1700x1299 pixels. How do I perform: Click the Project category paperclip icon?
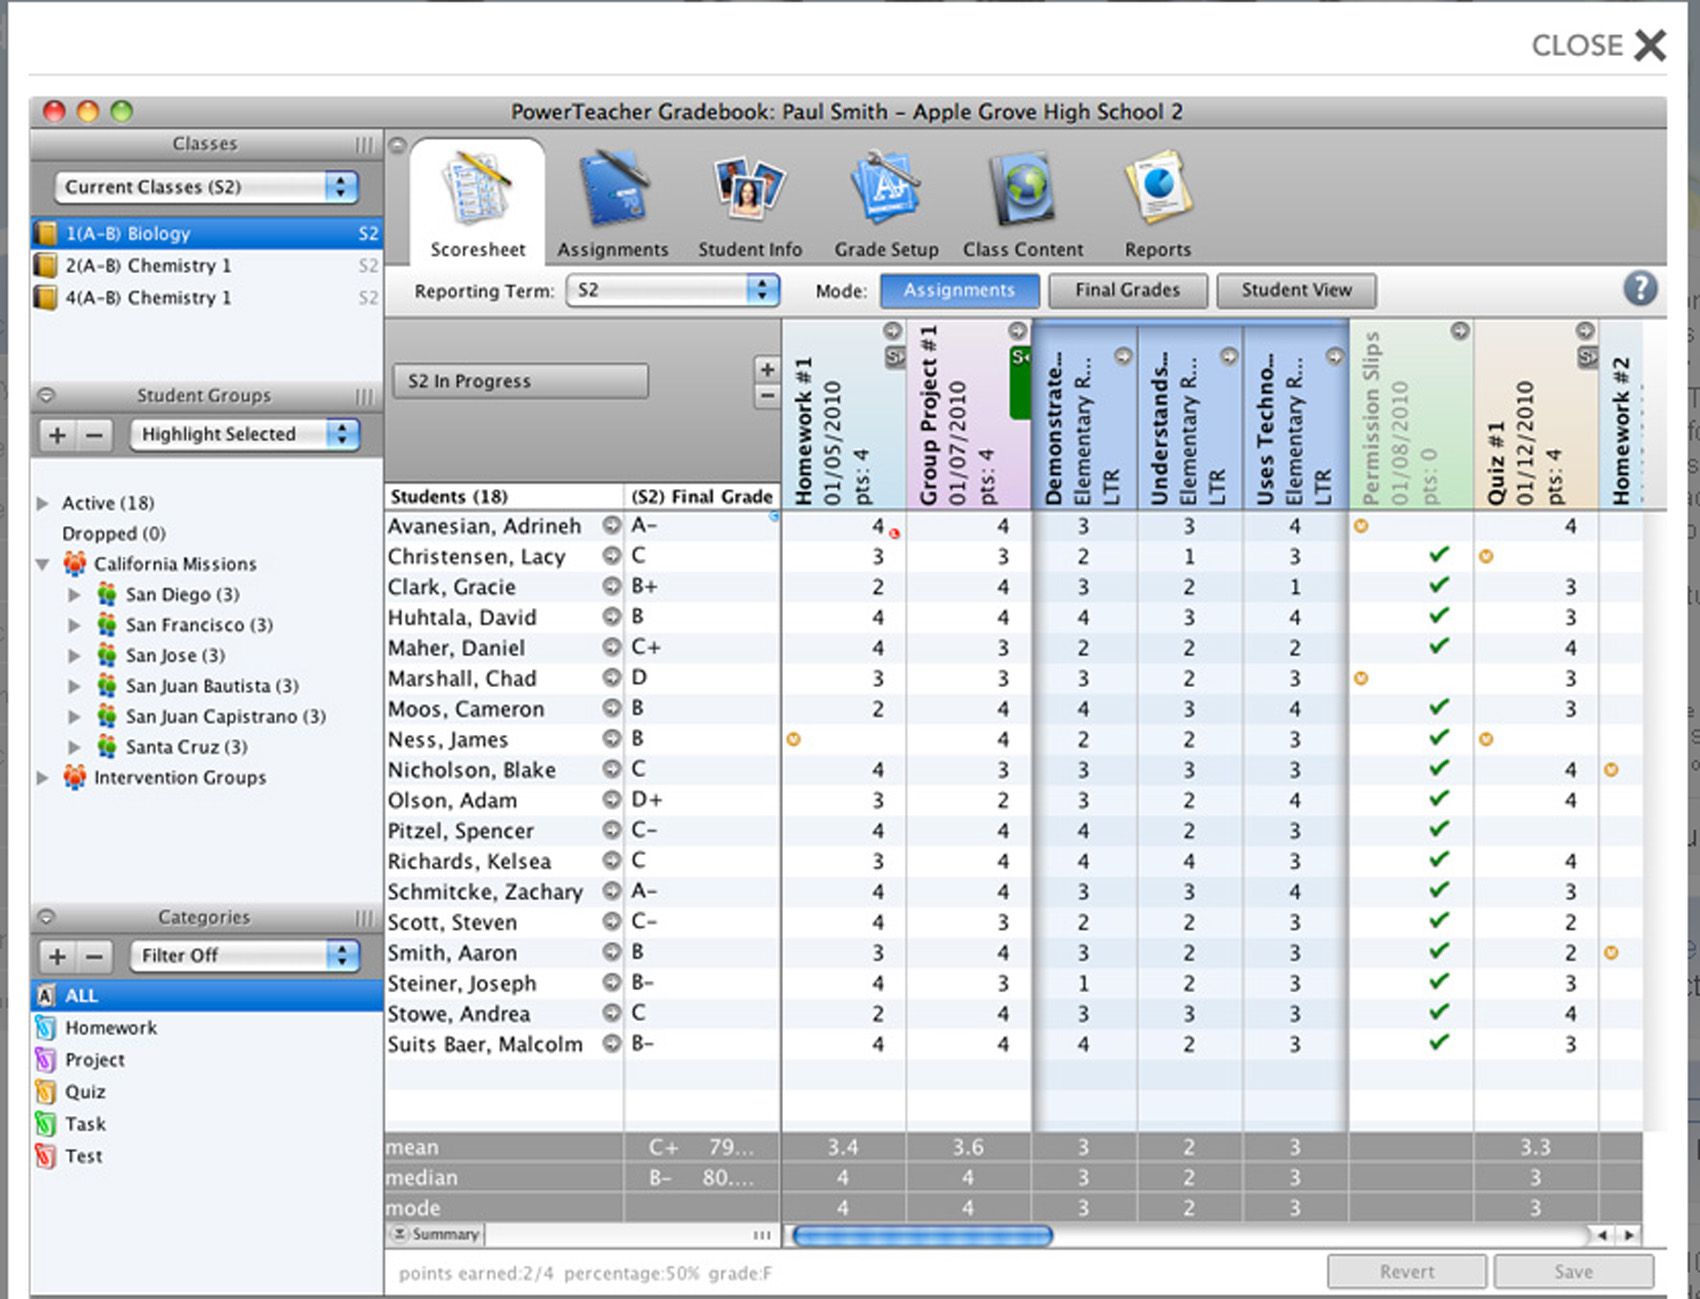pos(45,1059)
